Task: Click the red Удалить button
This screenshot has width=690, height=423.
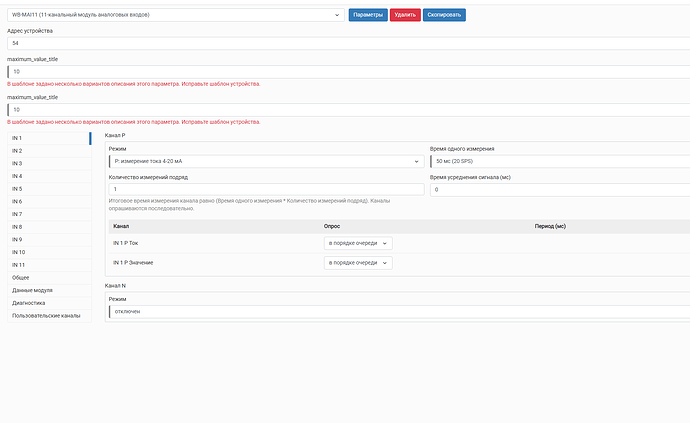Action: point(405,15)
